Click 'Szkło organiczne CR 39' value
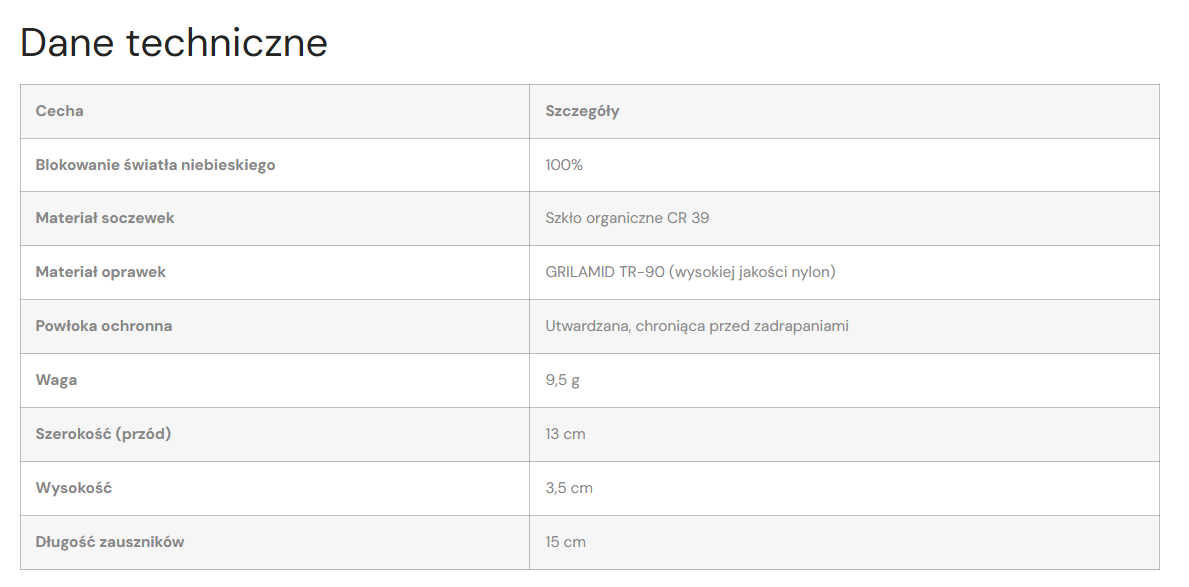 627,218
